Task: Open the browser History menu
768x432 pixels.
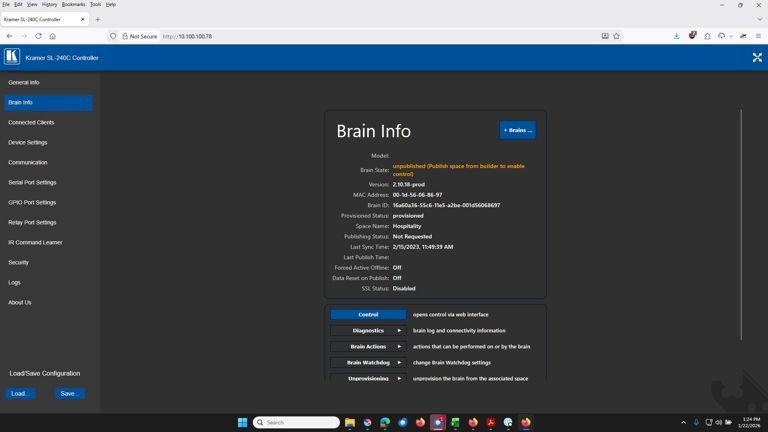Action: pos(49,4)
